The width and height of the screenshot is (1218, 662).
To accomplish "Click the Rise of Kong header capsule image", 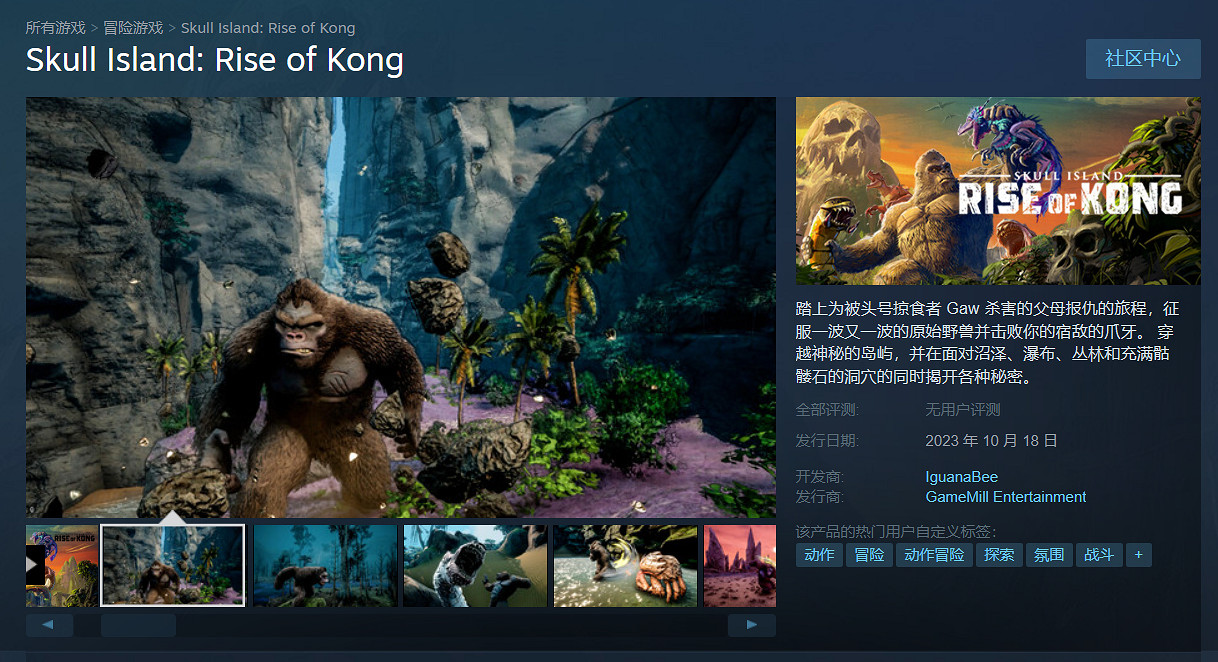I will coord(998,191).
